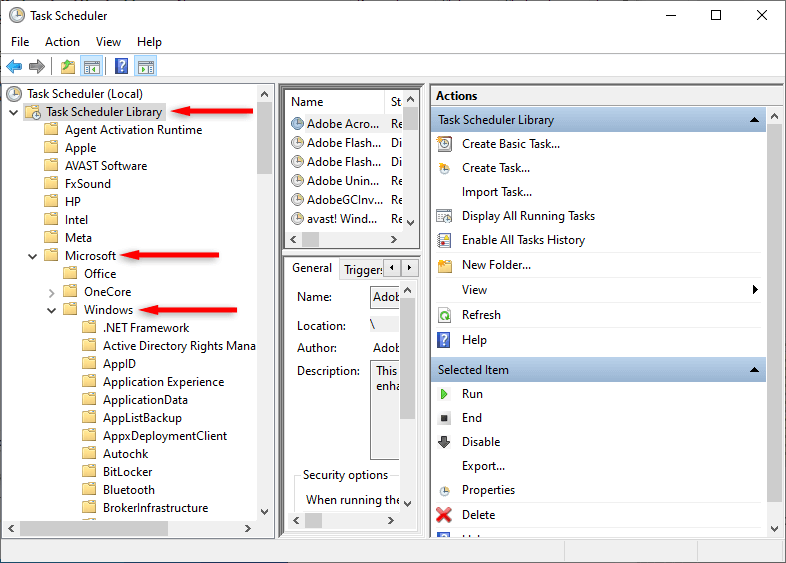
Task: Click the Create Task icon
Action: (444, 168)
